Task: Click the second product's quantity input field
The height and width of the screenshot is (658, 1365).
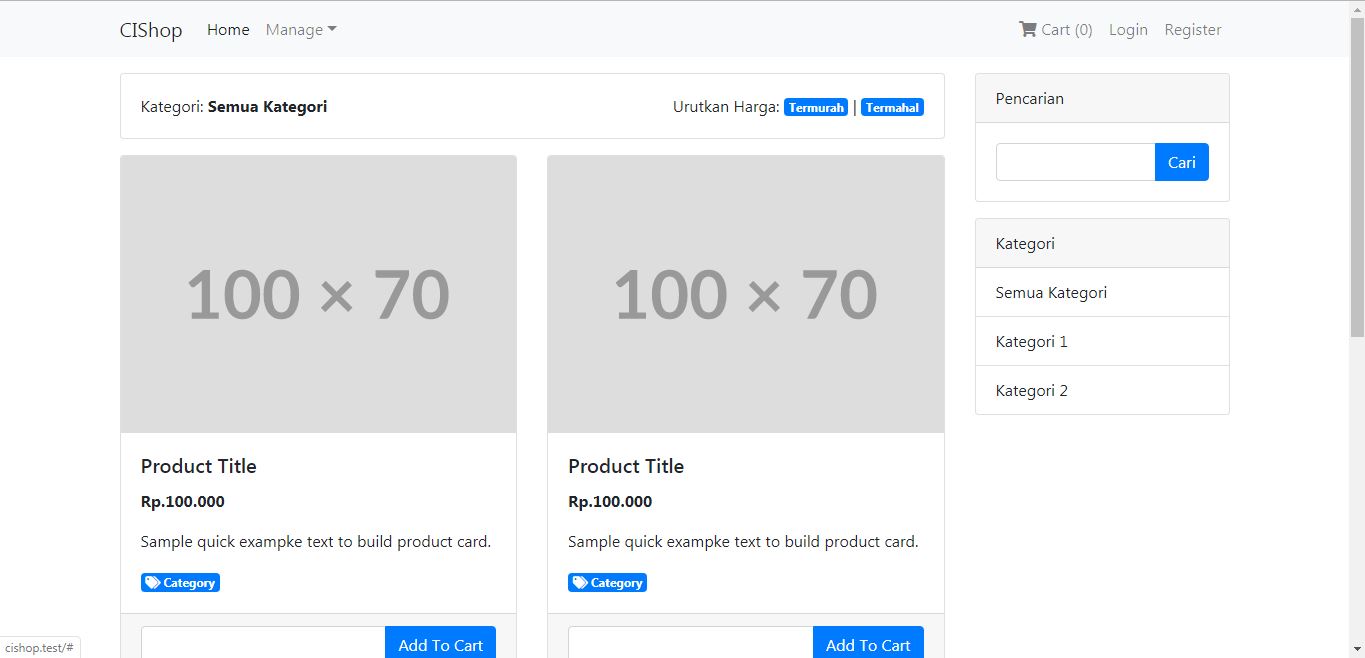Action: 690,644
